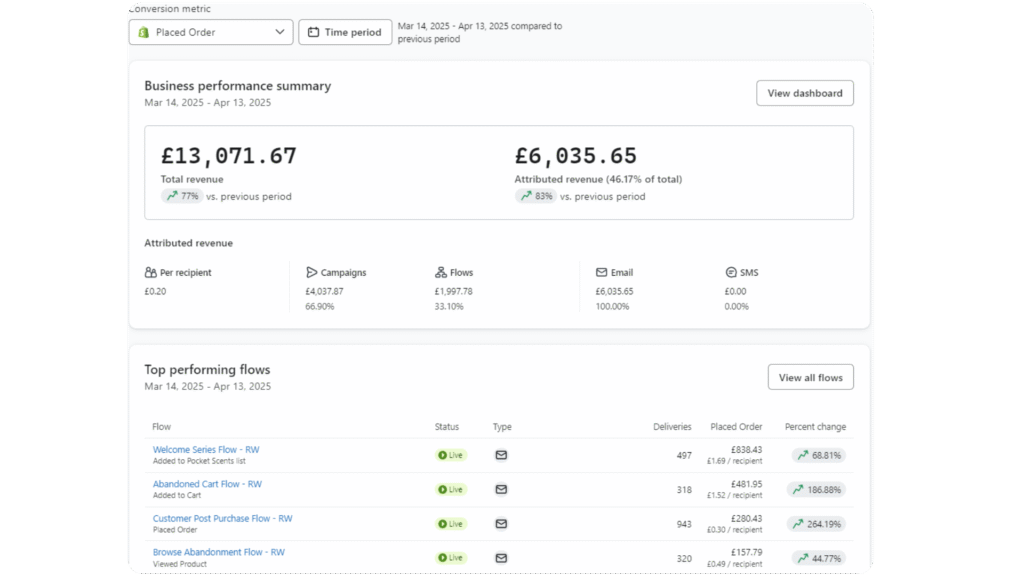The width and height of the screenshot is (1024, 576).
Task: Click the £481.95 placed order value
Action: tap(746, 484)
